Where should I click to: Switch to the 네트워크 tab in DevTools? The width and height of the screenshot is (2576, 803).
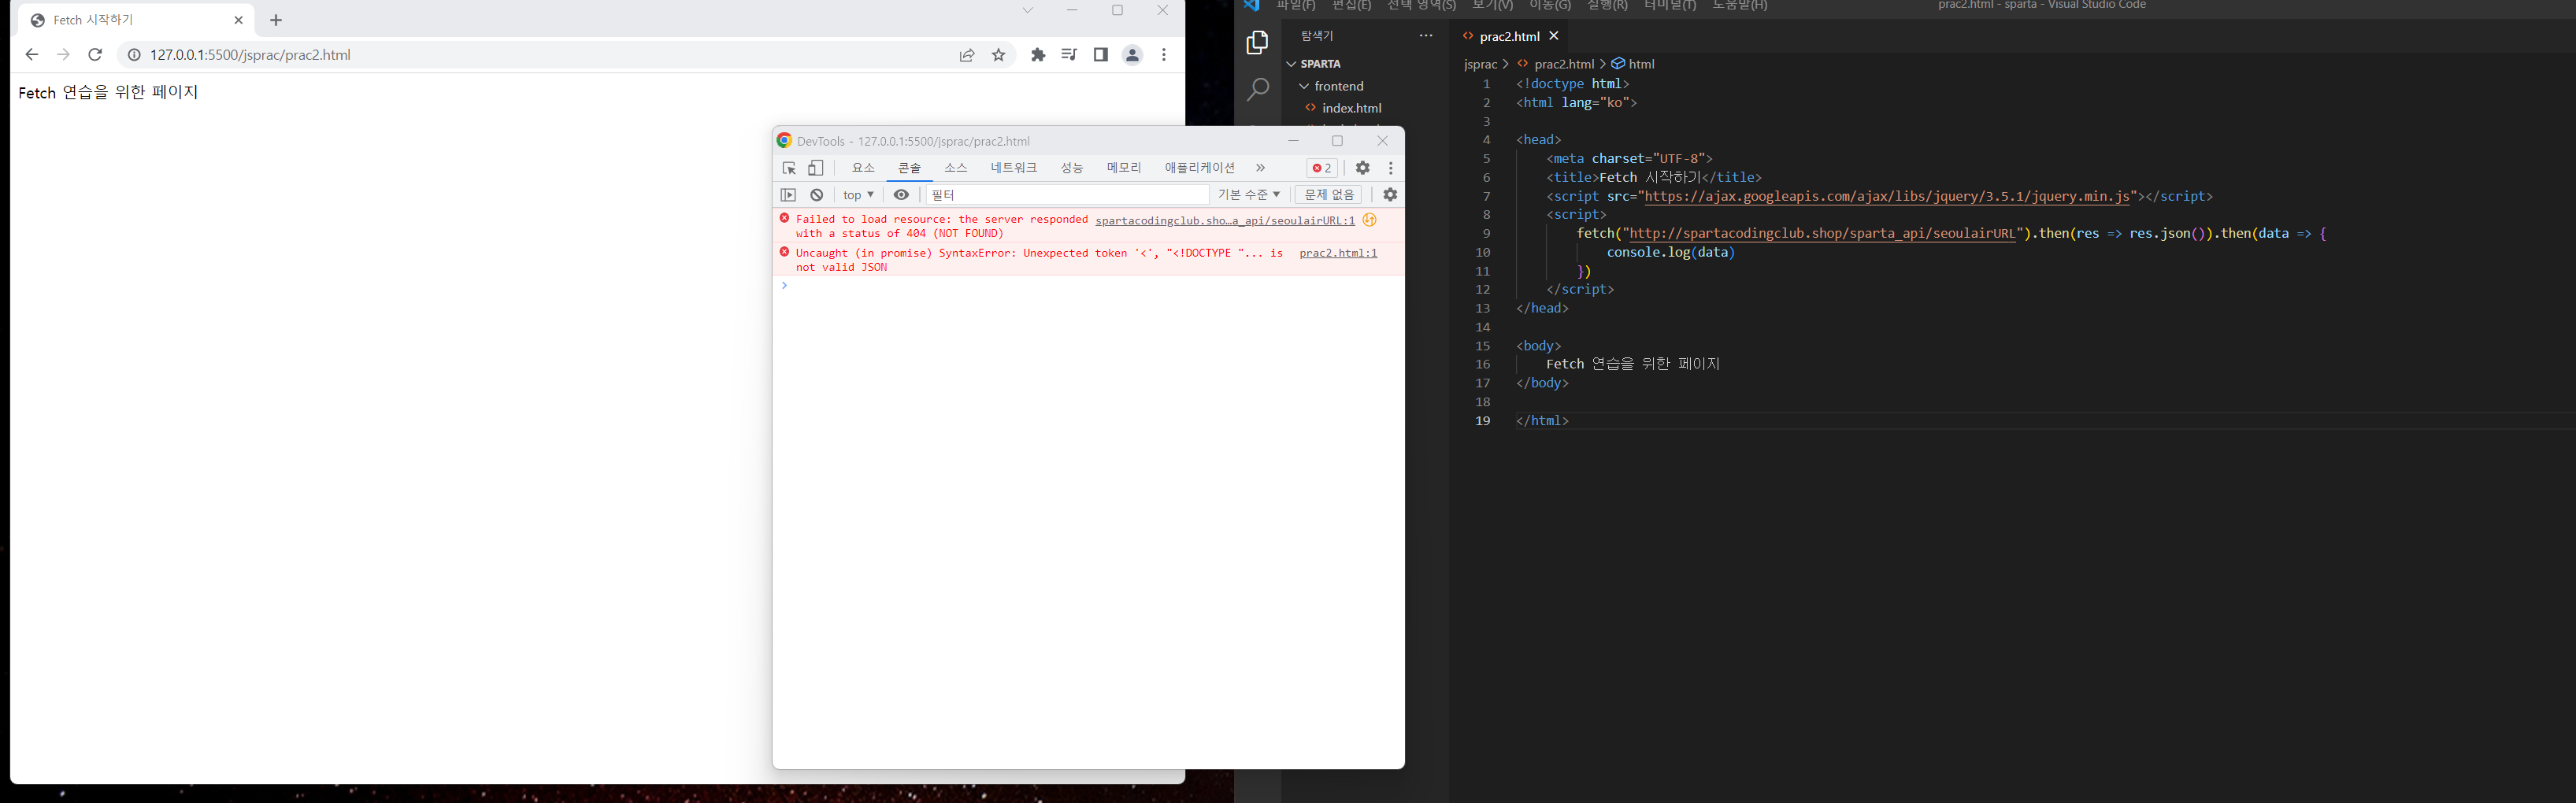pos(1014,168)
